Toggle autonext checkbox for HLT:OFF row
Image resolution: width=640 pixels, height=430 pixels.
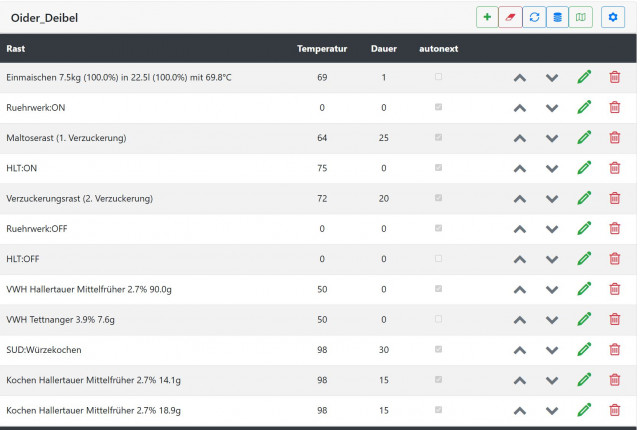click(x=438, y=259)
